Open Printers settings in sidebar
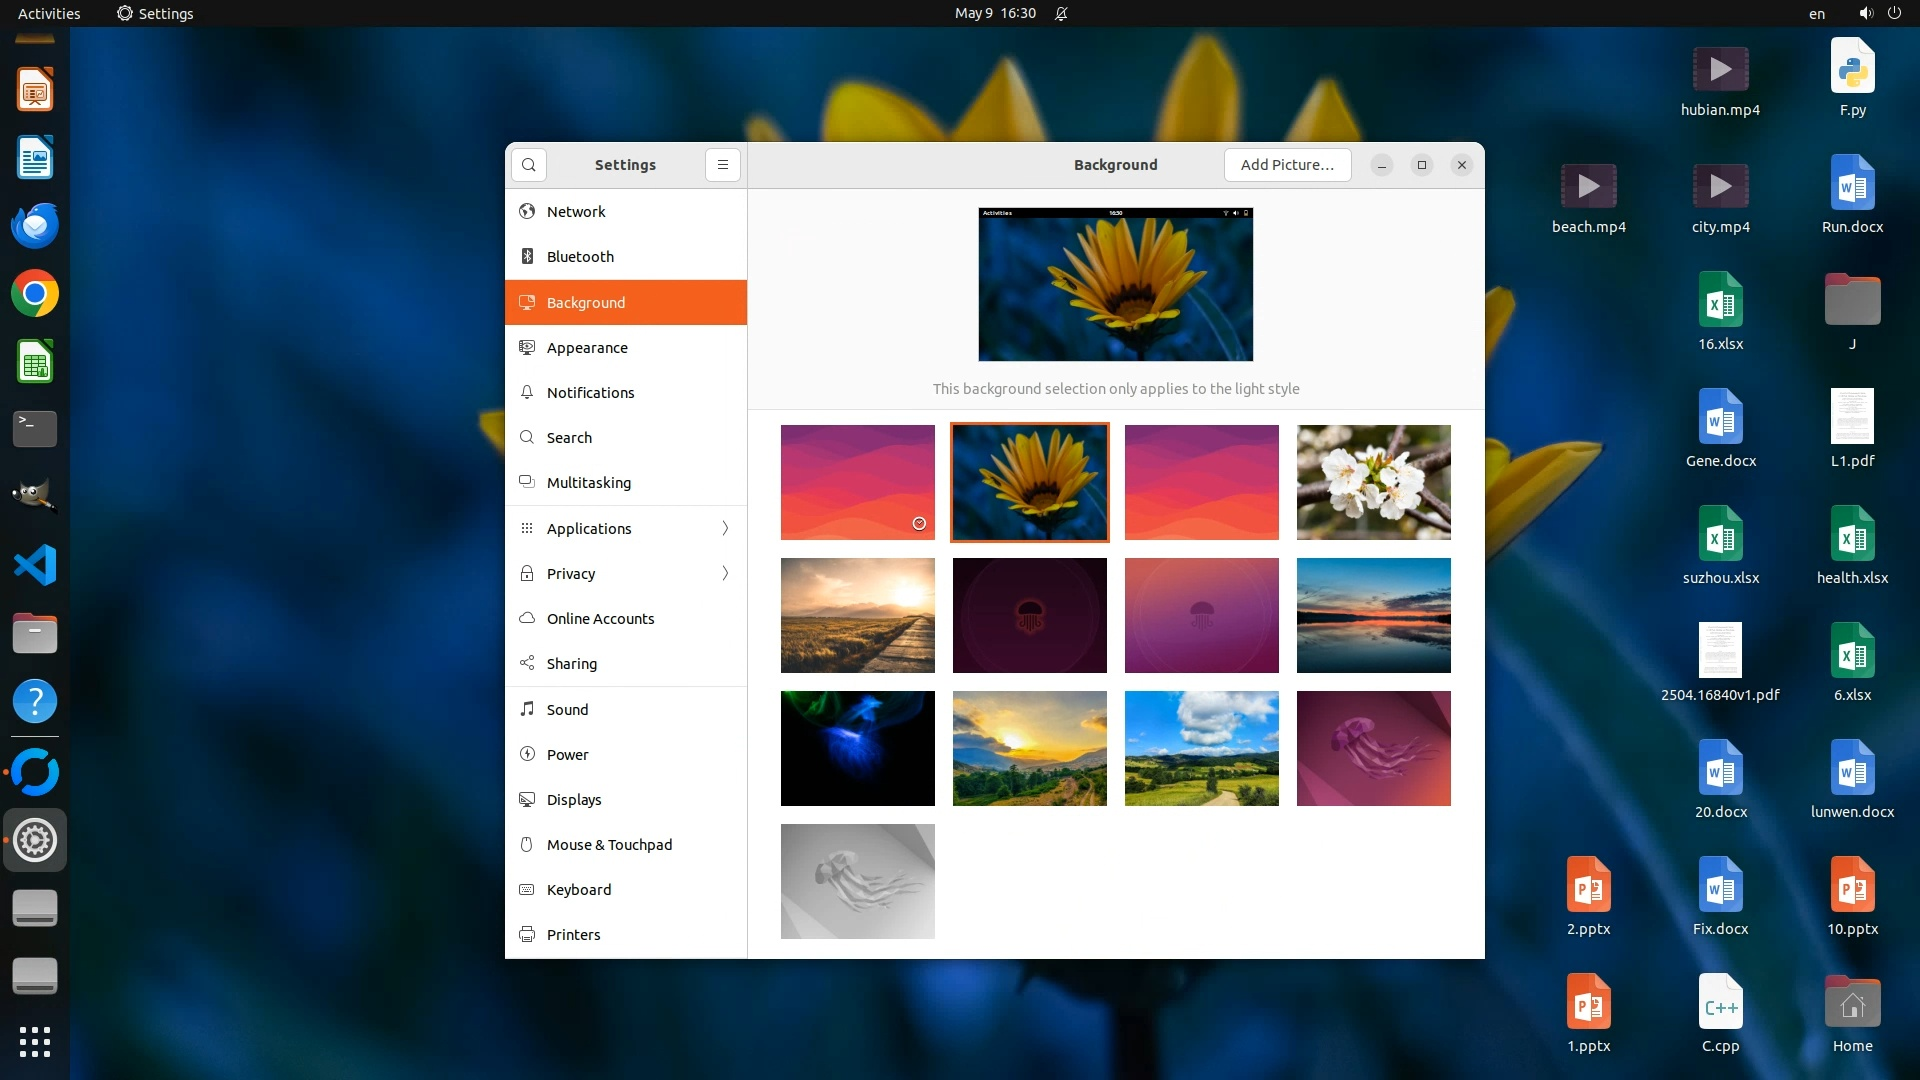This screenshot has height=1080, width=1920. click(573, 935)
